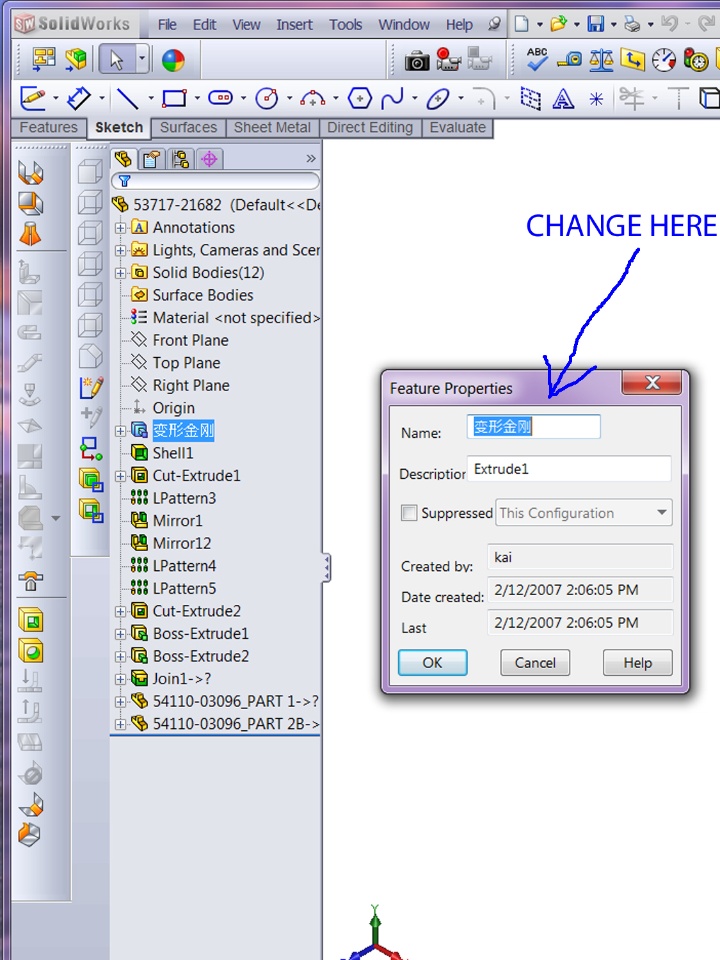Click the feature tree filter box
Screen dimensions: 720x960
[216, 181]
